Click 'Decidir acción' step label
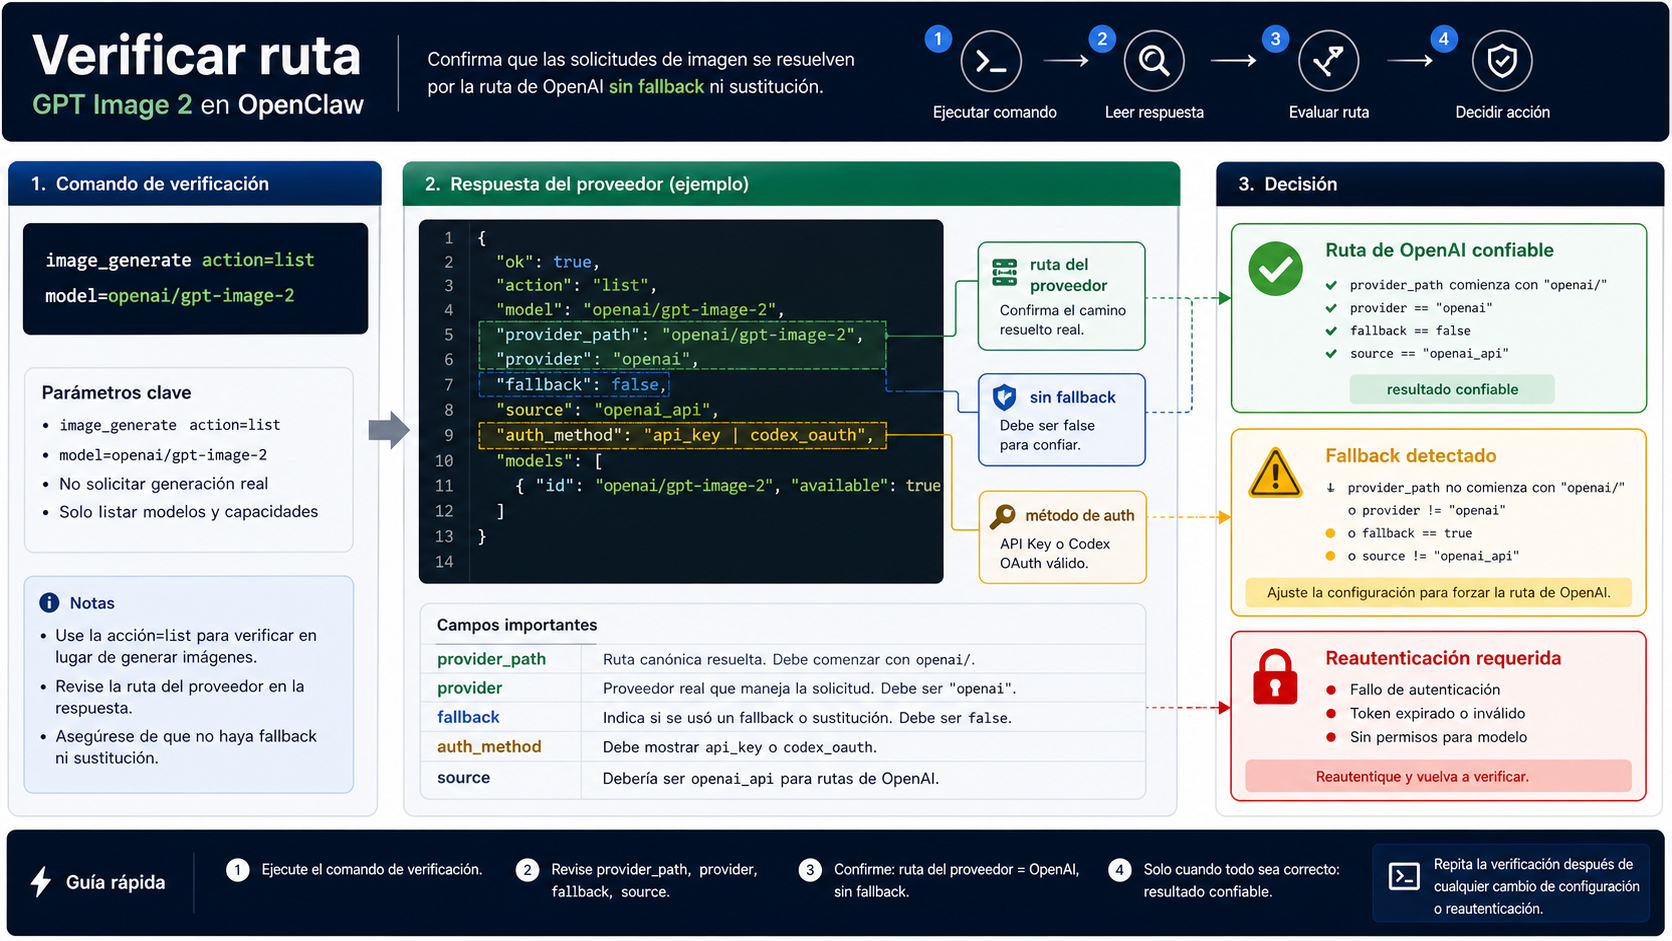This screenshot has height=941, width=1672. (x=1502, y=112)
